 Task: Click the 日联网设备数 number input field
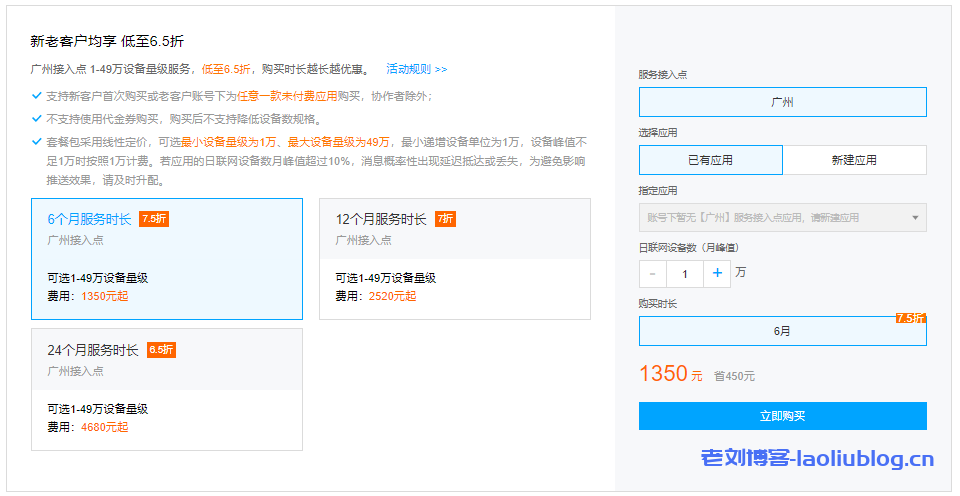tap(685, 273)
